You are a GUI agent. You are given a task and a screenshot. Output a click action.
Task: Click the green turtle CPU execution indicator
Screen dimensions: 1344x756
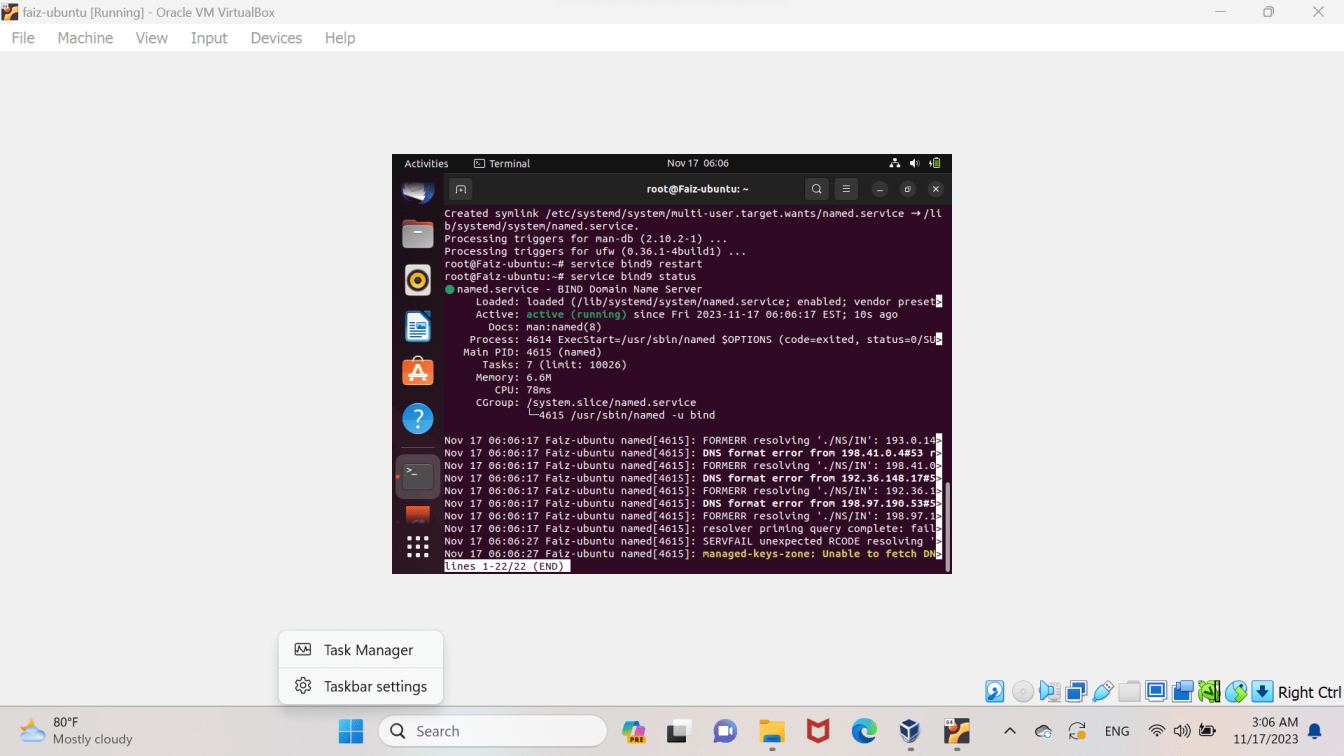coord(1209,691)
